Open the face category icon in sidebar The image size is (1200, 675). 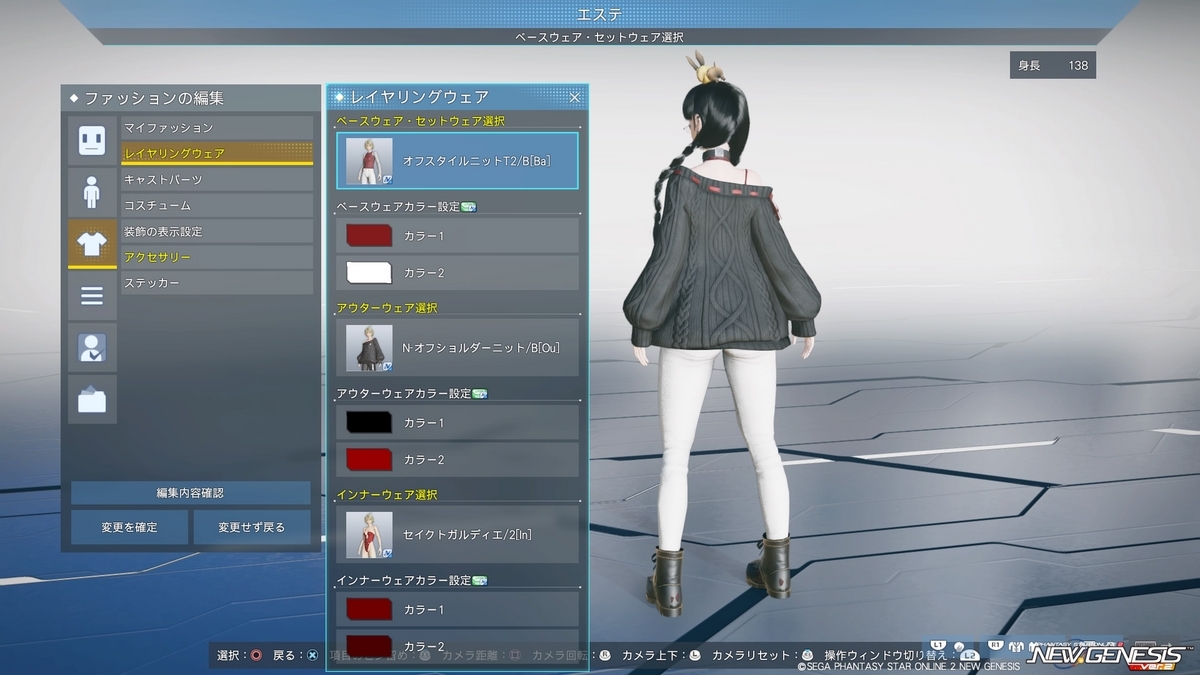[x=92, y=140]
